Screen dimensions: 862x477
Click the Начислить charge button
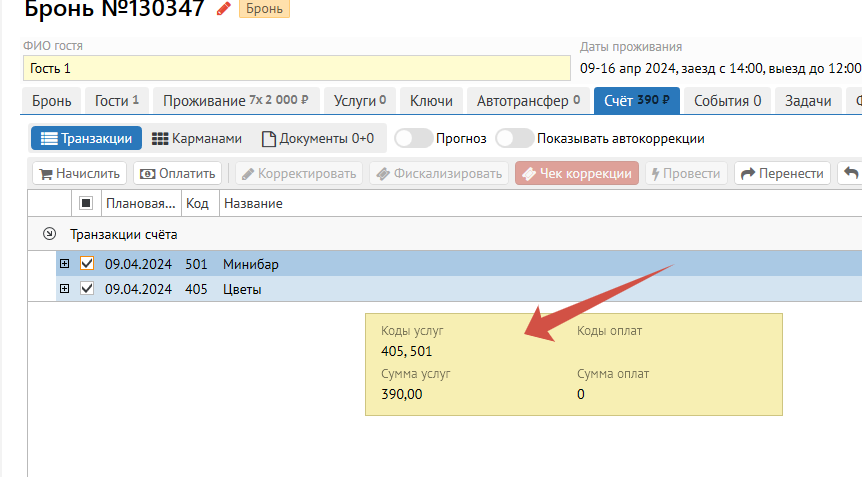[79, 173]
